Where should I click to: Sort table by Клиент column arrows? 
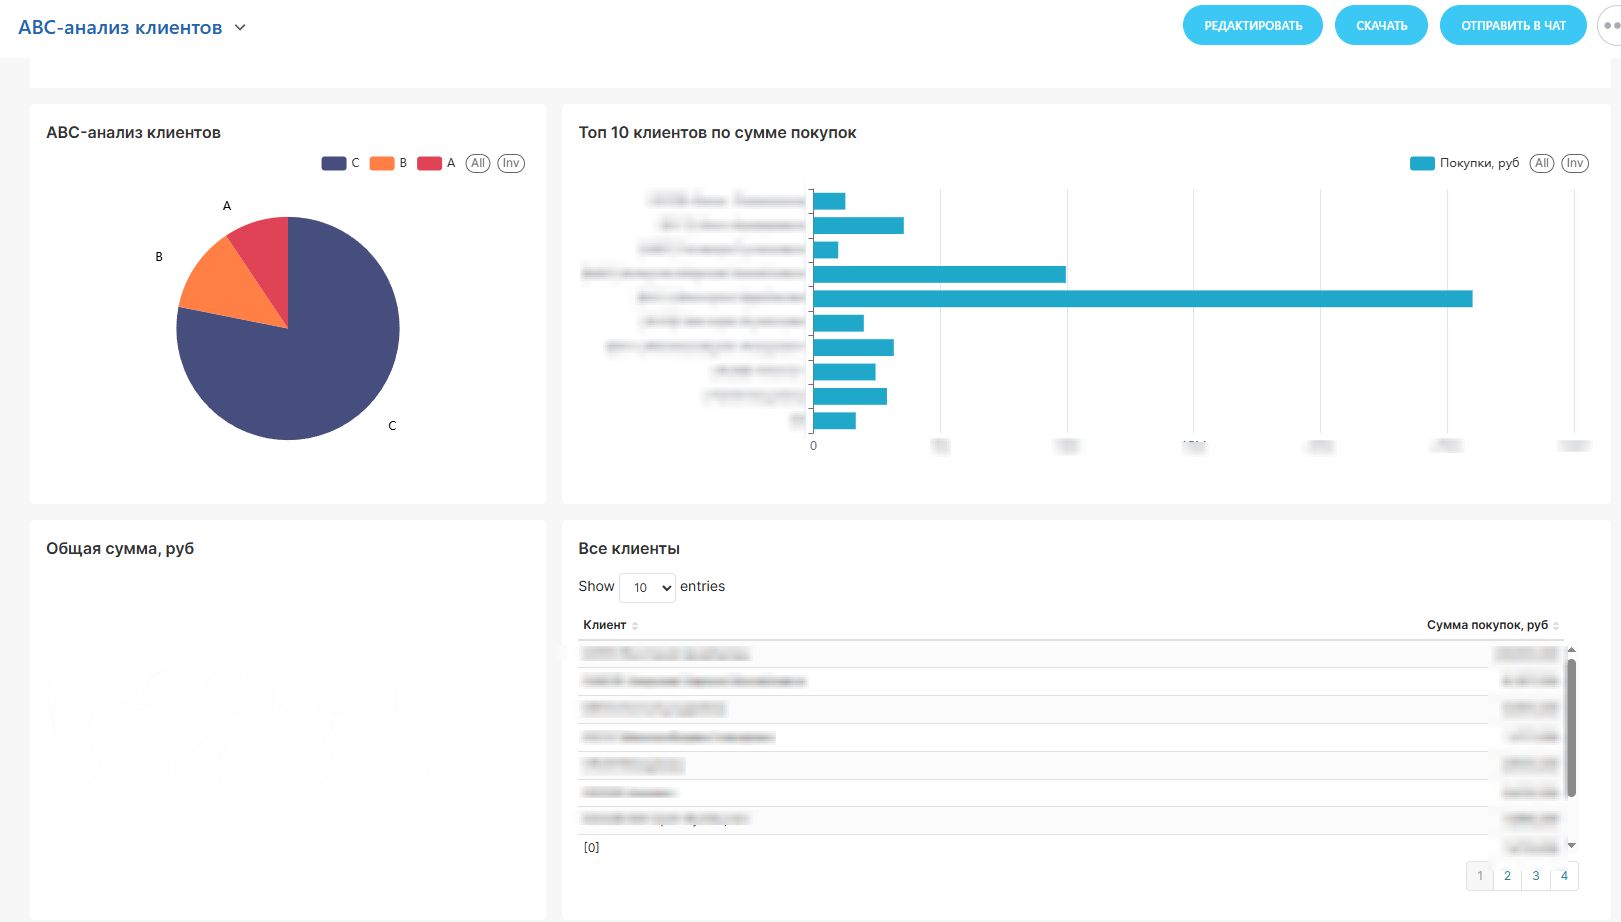click(635, 626)
